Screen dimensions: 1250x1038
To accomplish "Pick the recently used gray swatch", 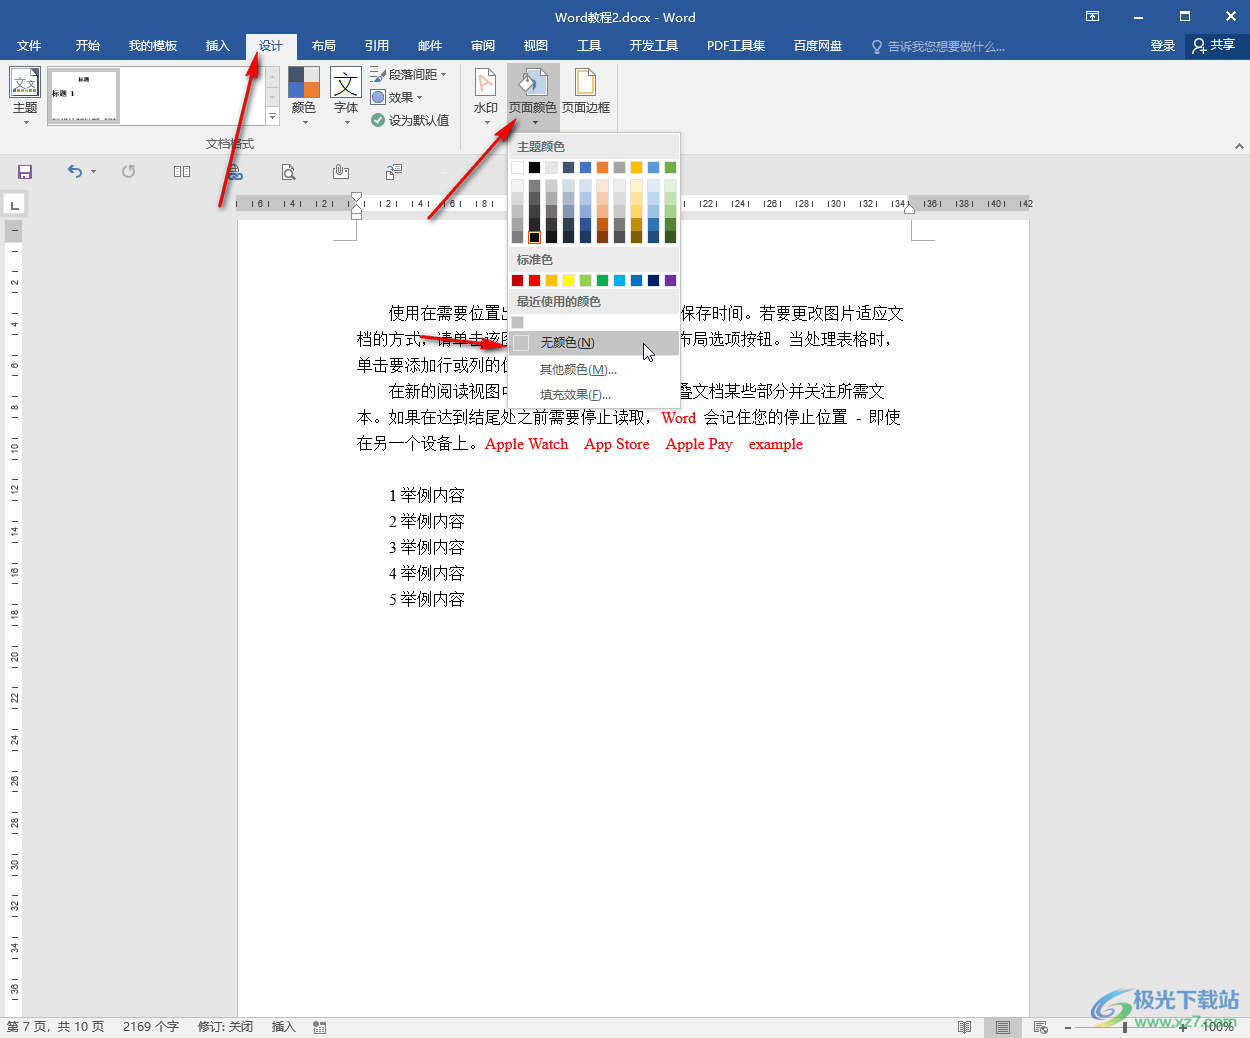I will (x=517, y=322).
